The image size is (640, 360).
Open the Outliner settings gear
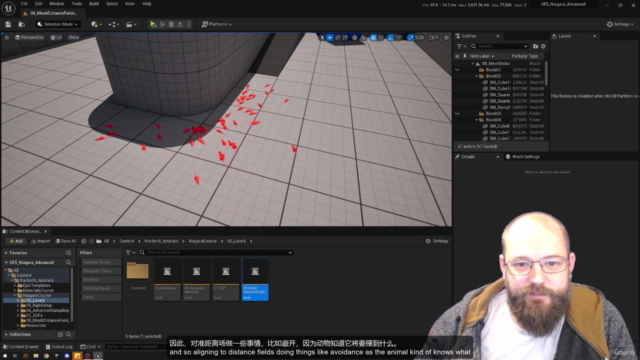543,47
